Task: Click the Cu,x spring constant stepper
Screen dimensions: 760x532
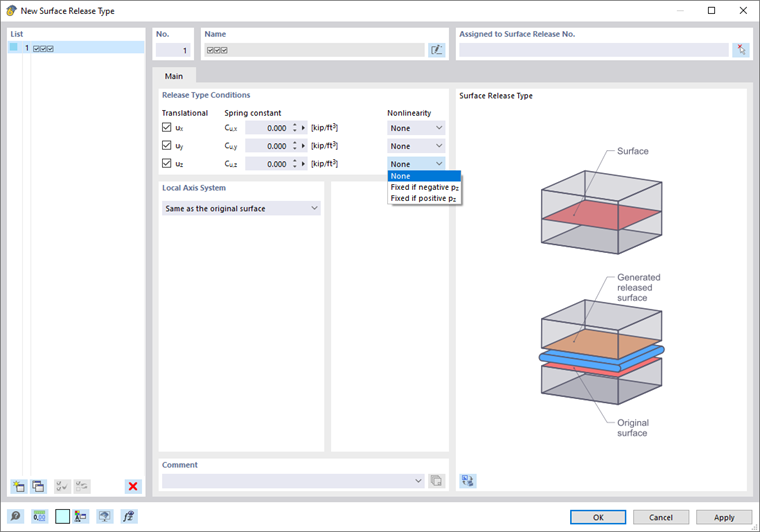Action: (294, 128)
